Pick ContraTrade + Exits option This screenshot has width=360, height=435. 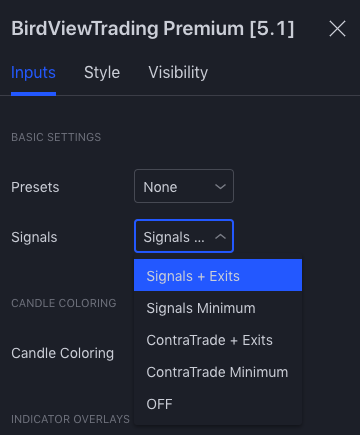(x=218, y=340)
